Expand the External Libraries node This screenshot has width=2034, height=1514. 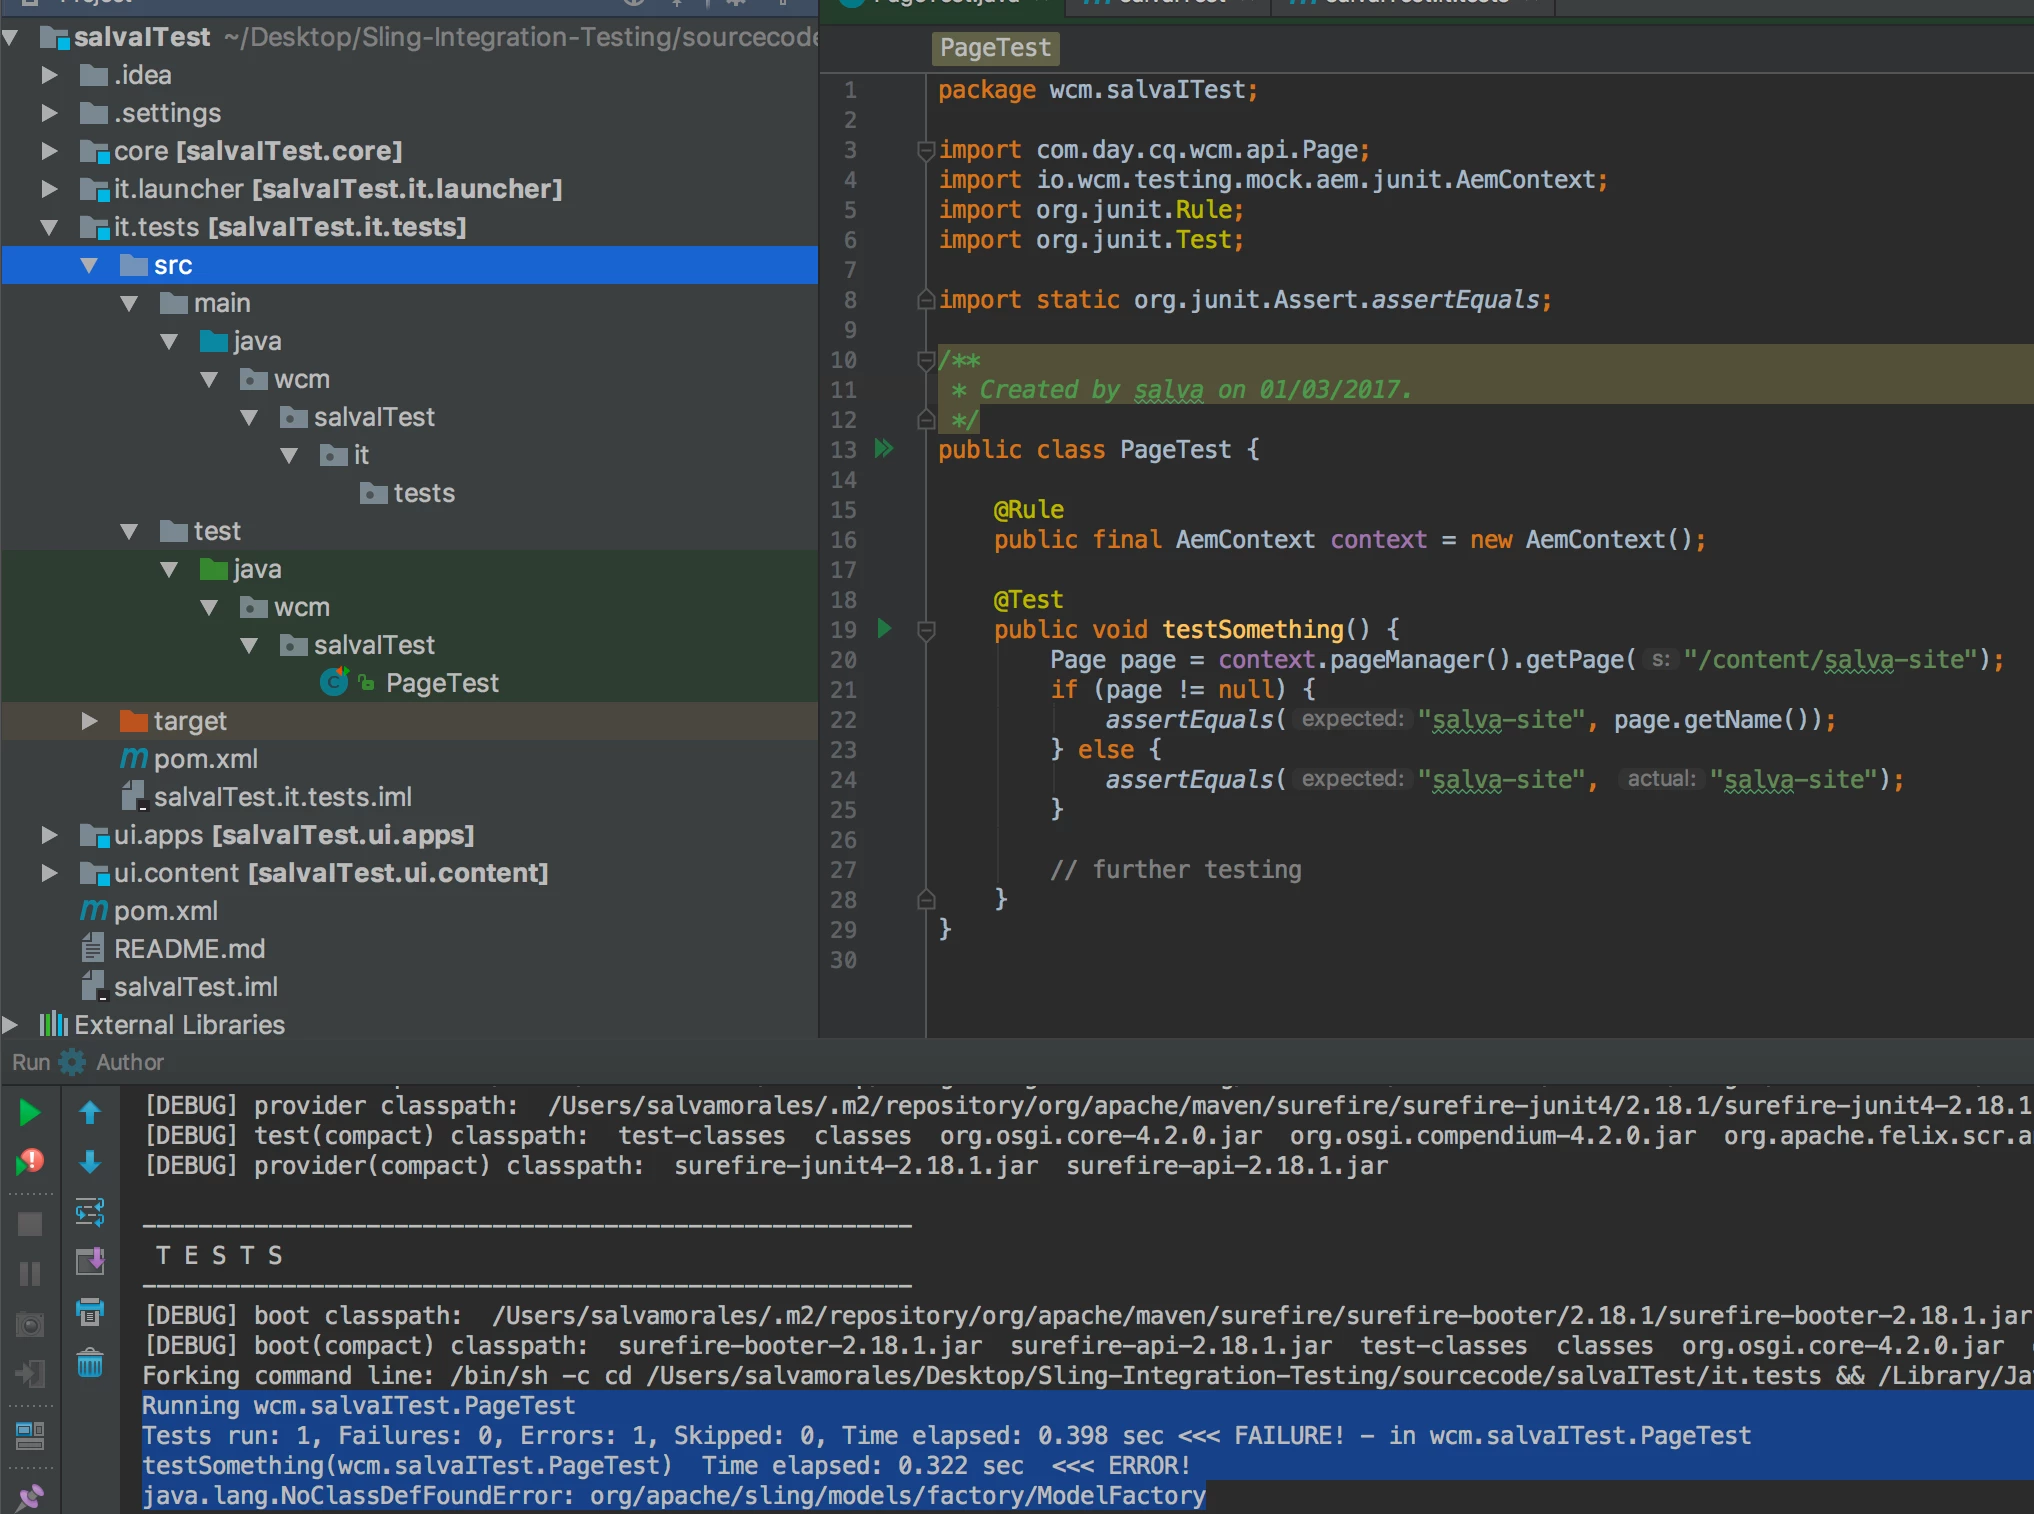tap(10, 1025)
